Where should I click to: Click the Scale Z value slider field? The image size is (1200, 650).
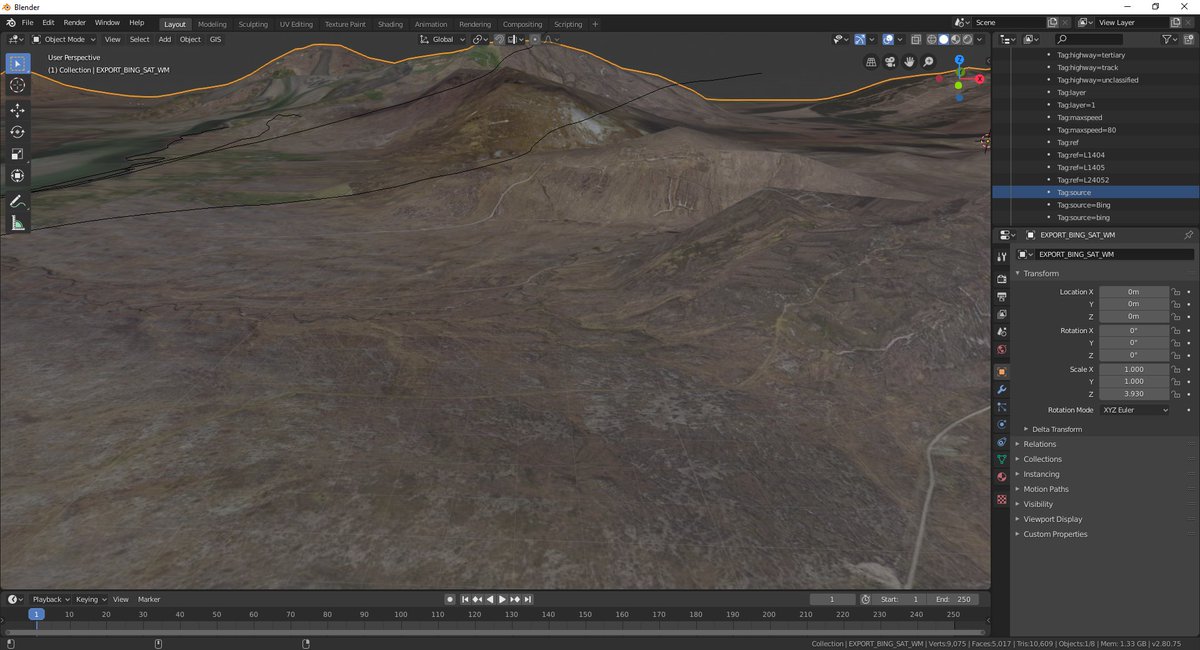pyautogui.click(x=1134, y=394)
